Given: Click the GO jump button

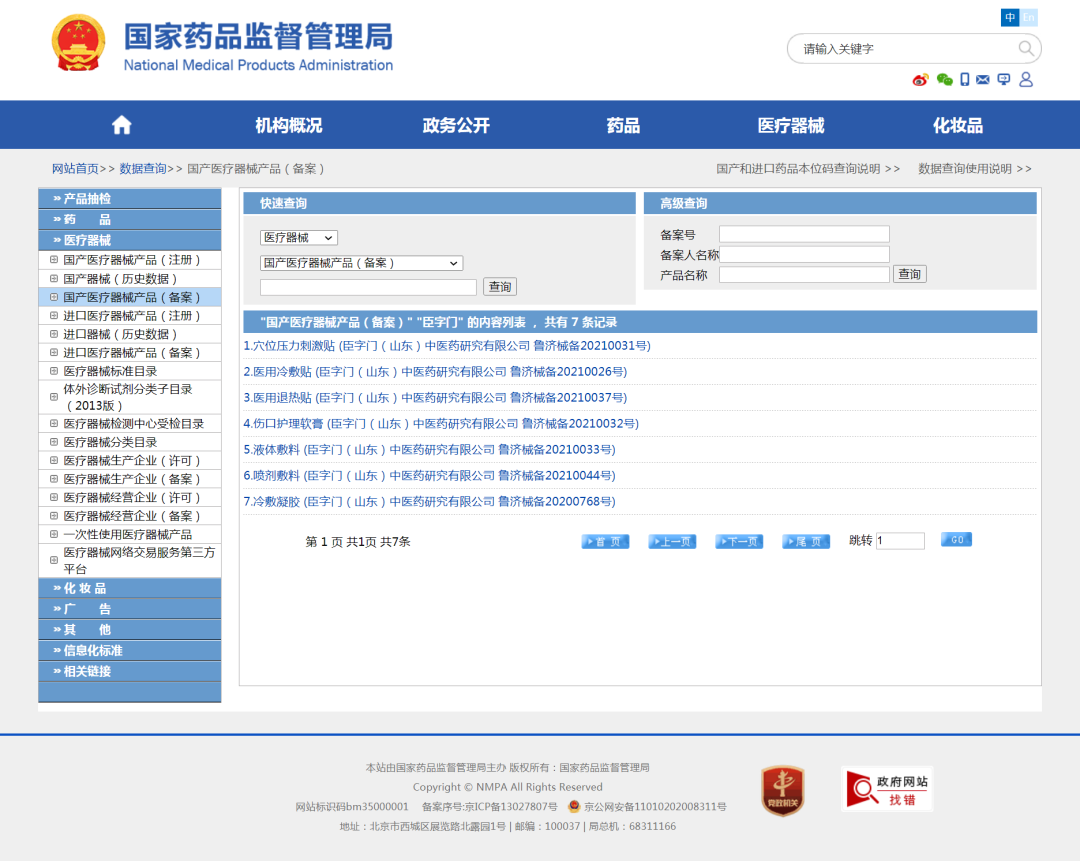Looking at the screenshot, I should coord(956,539).
